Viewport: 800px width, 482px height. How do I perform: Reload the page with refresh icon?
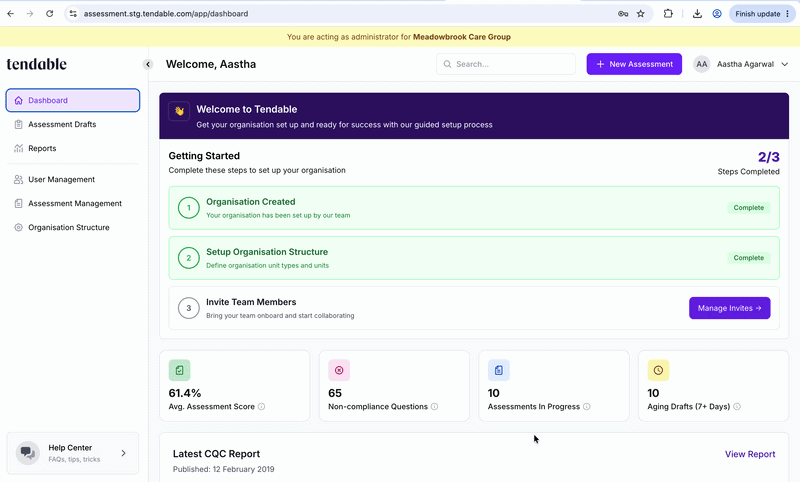pos(49,14)
